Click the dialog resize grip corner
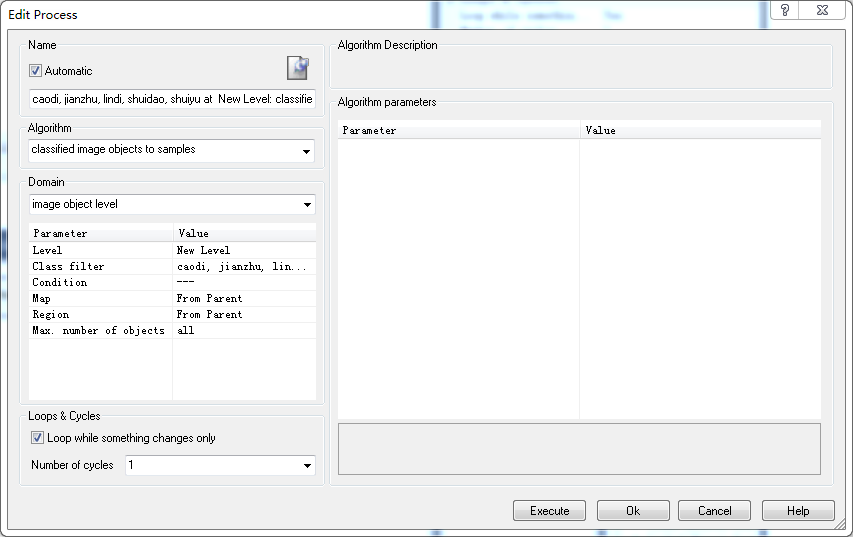 pos(840,524)
